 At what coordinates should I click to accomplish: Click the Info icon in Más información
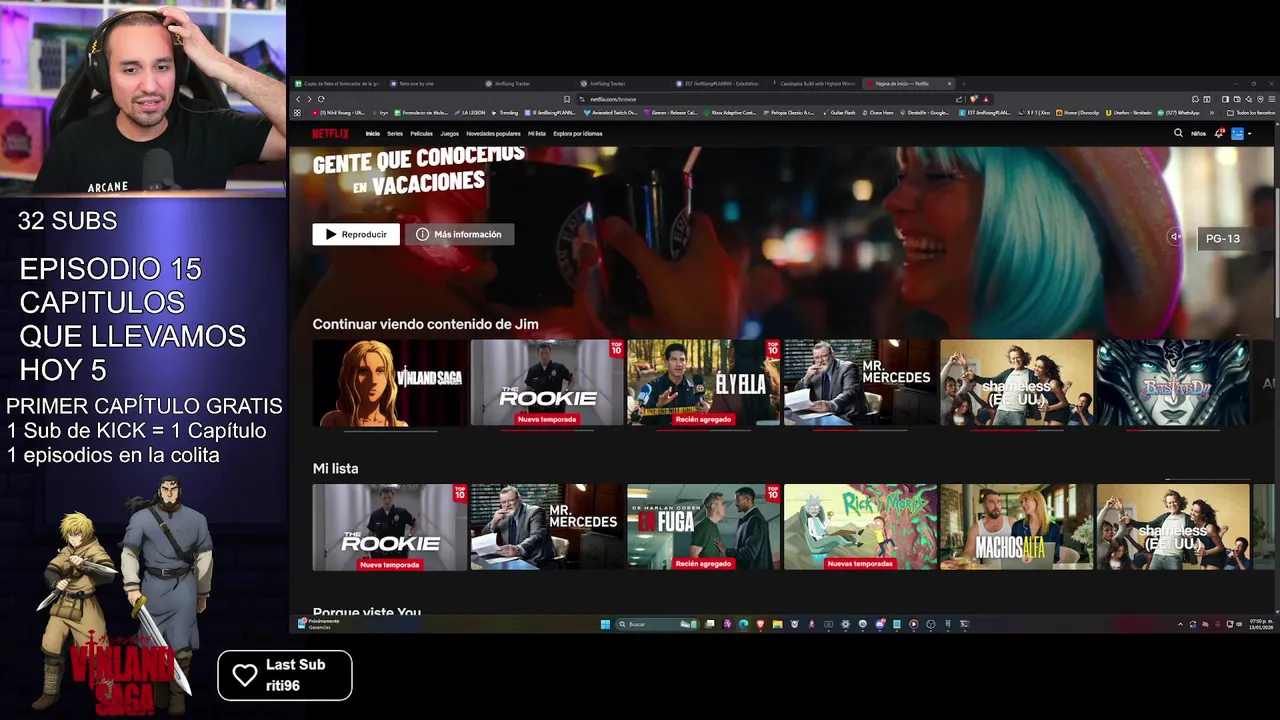(x=422, y=234)
